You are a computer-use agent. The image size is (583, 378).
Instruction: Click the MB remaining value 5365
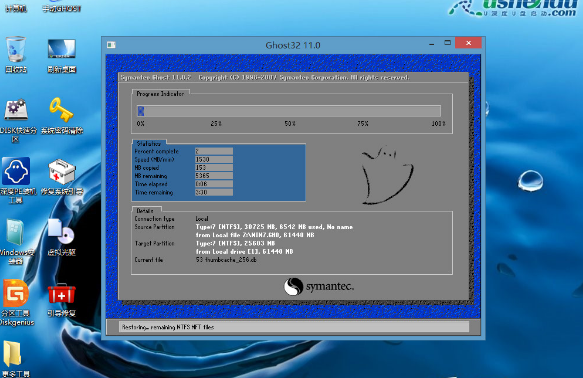click(214, 176)
